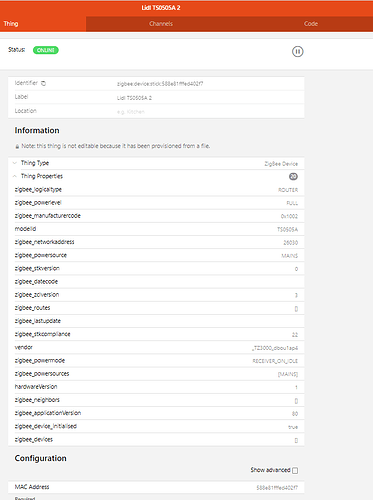The image size is (373, 500).
Task: Click the Lidl TS0505A 2 page title
Action: (161, 8)
